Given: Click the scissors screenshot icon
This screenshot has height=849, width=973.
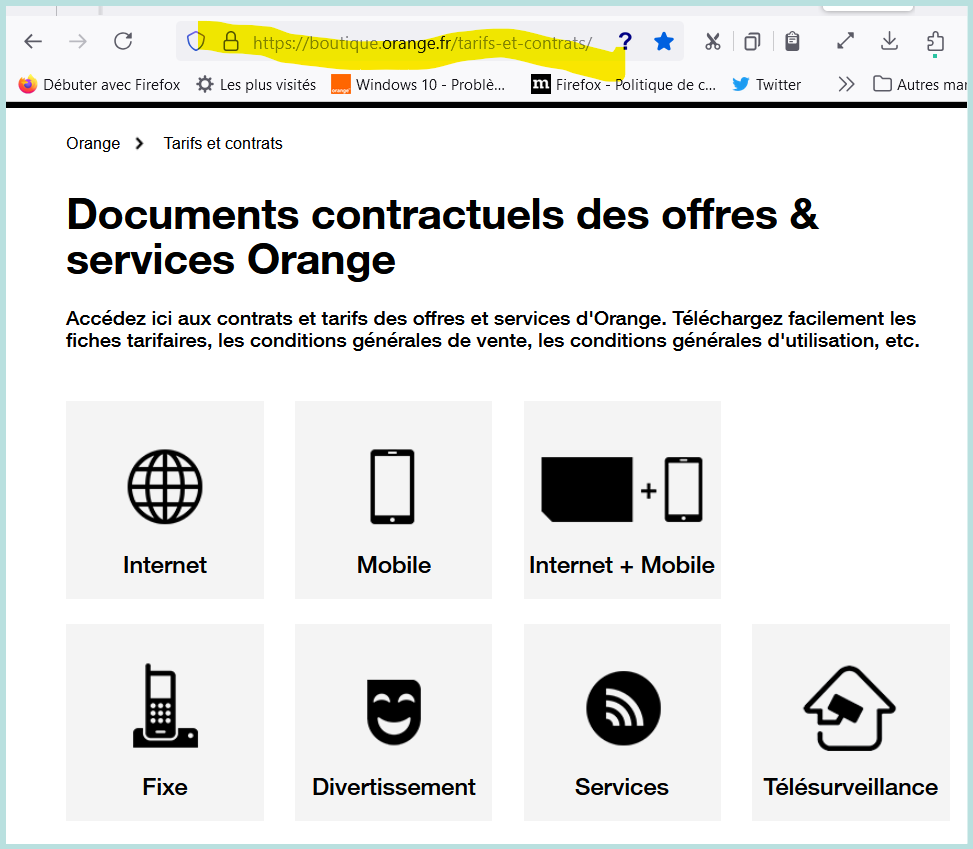Looking at the screenshot, I should point(712,41).
